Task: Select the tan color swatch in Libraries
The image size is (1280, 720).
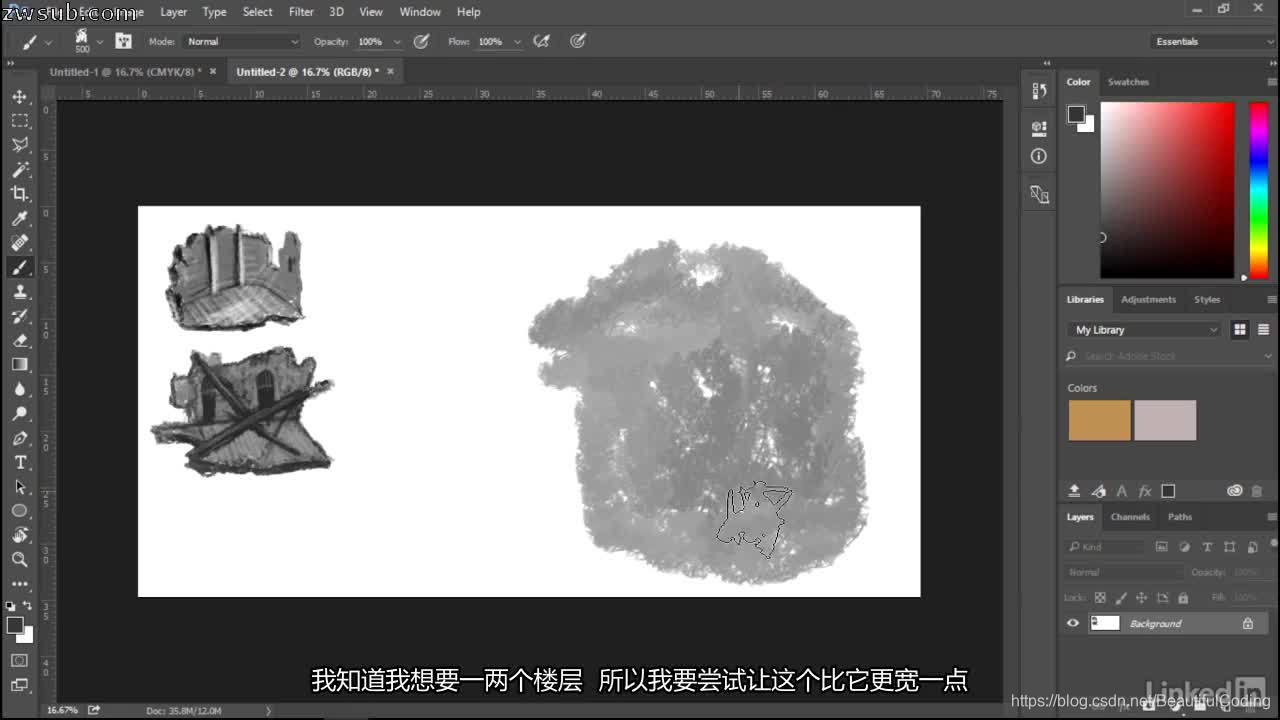Action: tap(1099, 420)
